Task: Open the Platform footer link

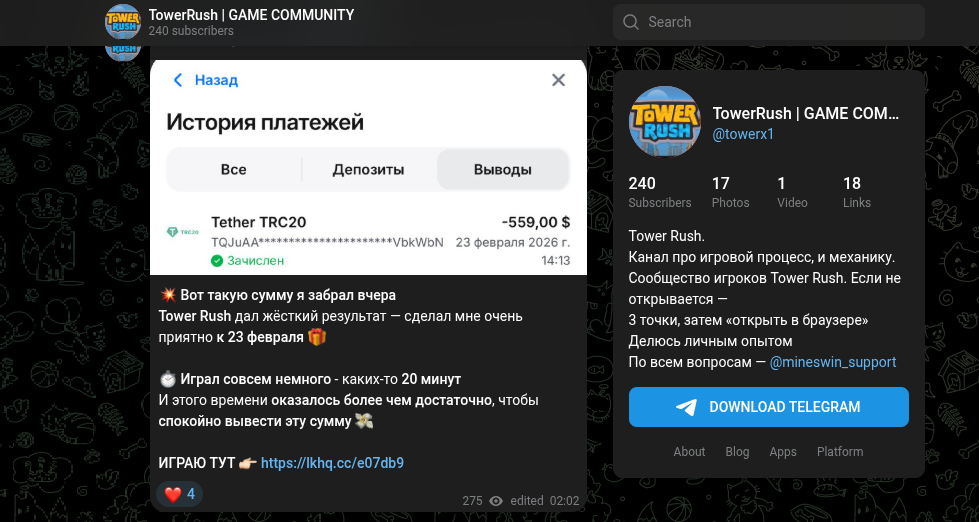Action: tap(840, 451)
